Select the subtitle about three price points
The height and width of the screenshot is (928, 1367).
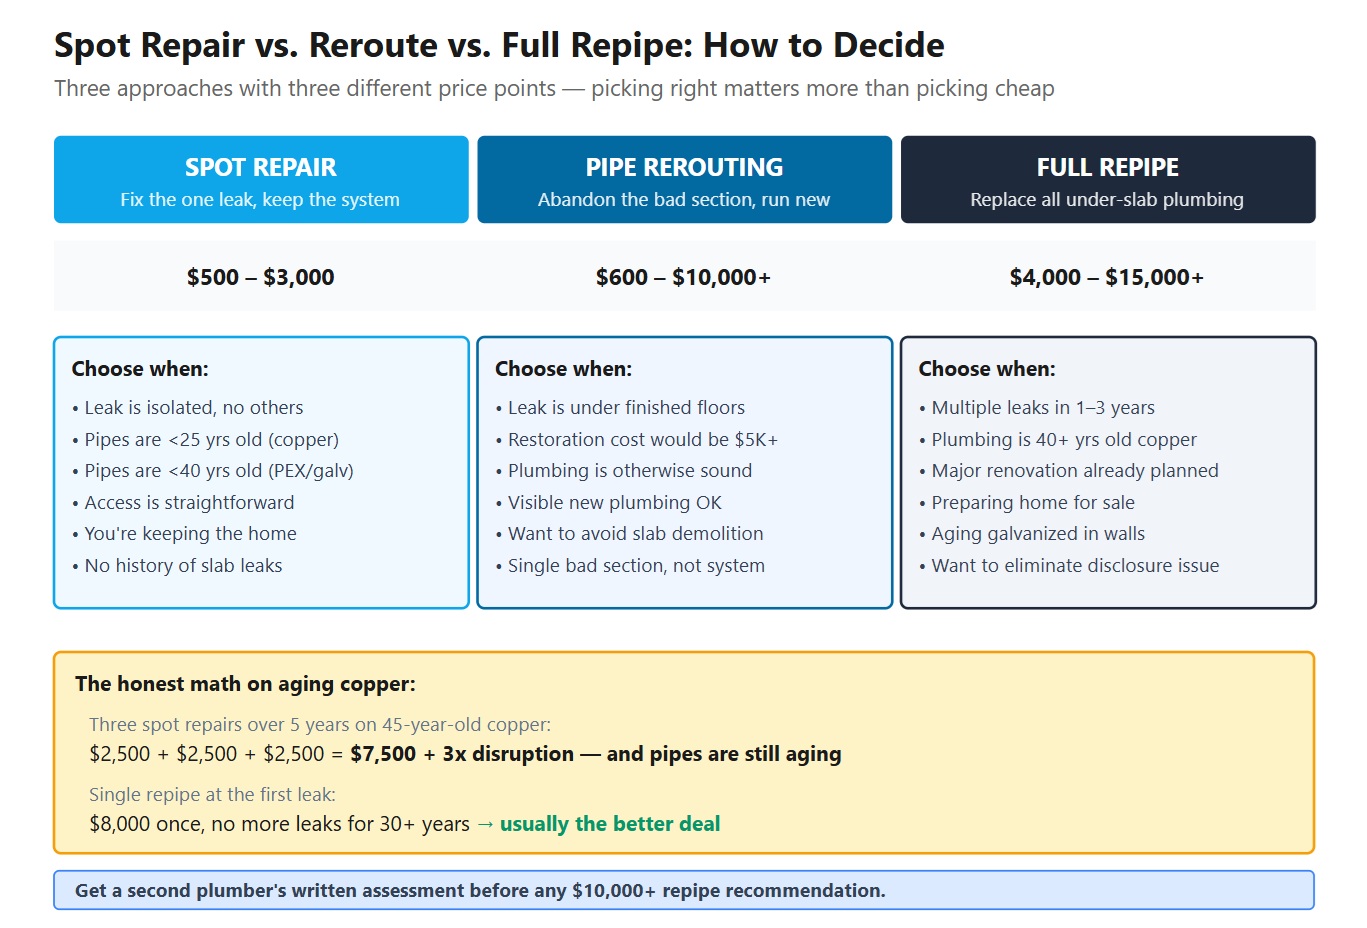(x=555, y=88)
